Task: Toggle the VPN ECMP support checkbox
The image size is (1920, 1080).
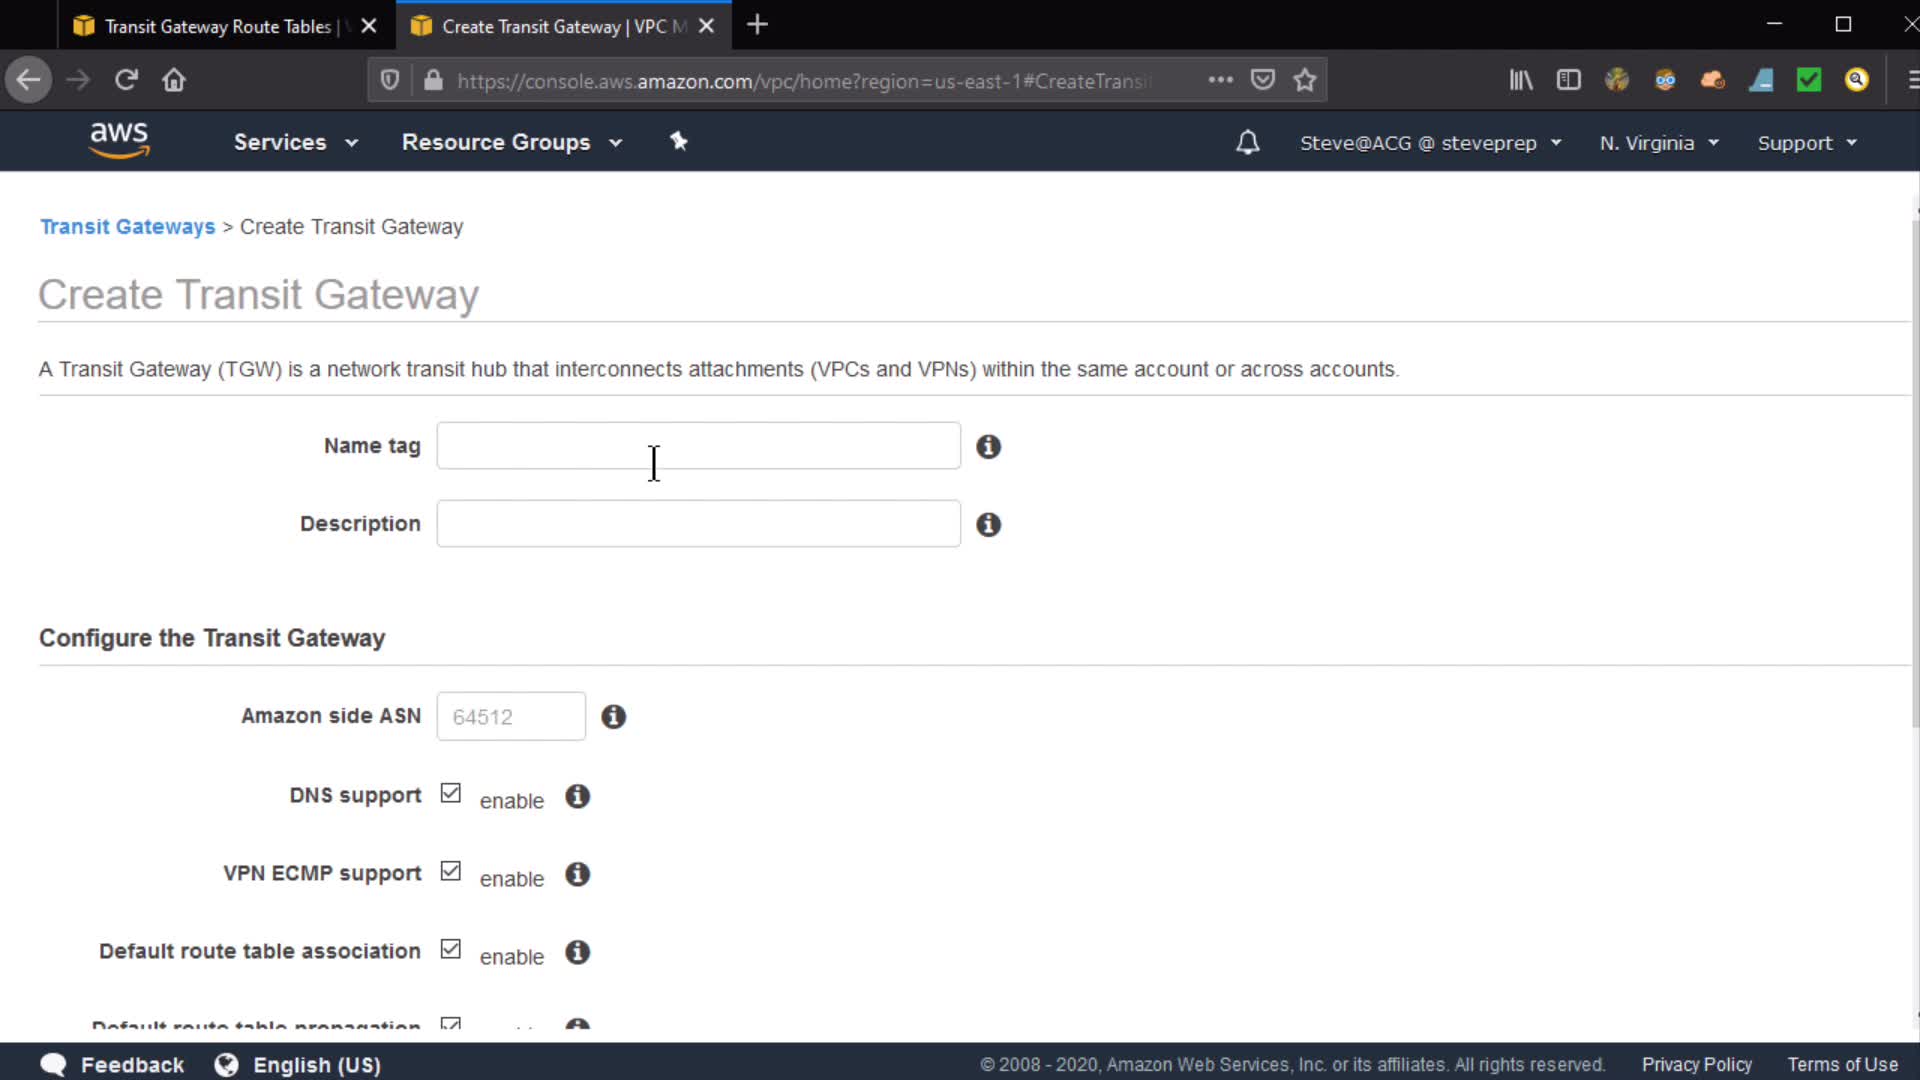Action: (x=451, y=872)
